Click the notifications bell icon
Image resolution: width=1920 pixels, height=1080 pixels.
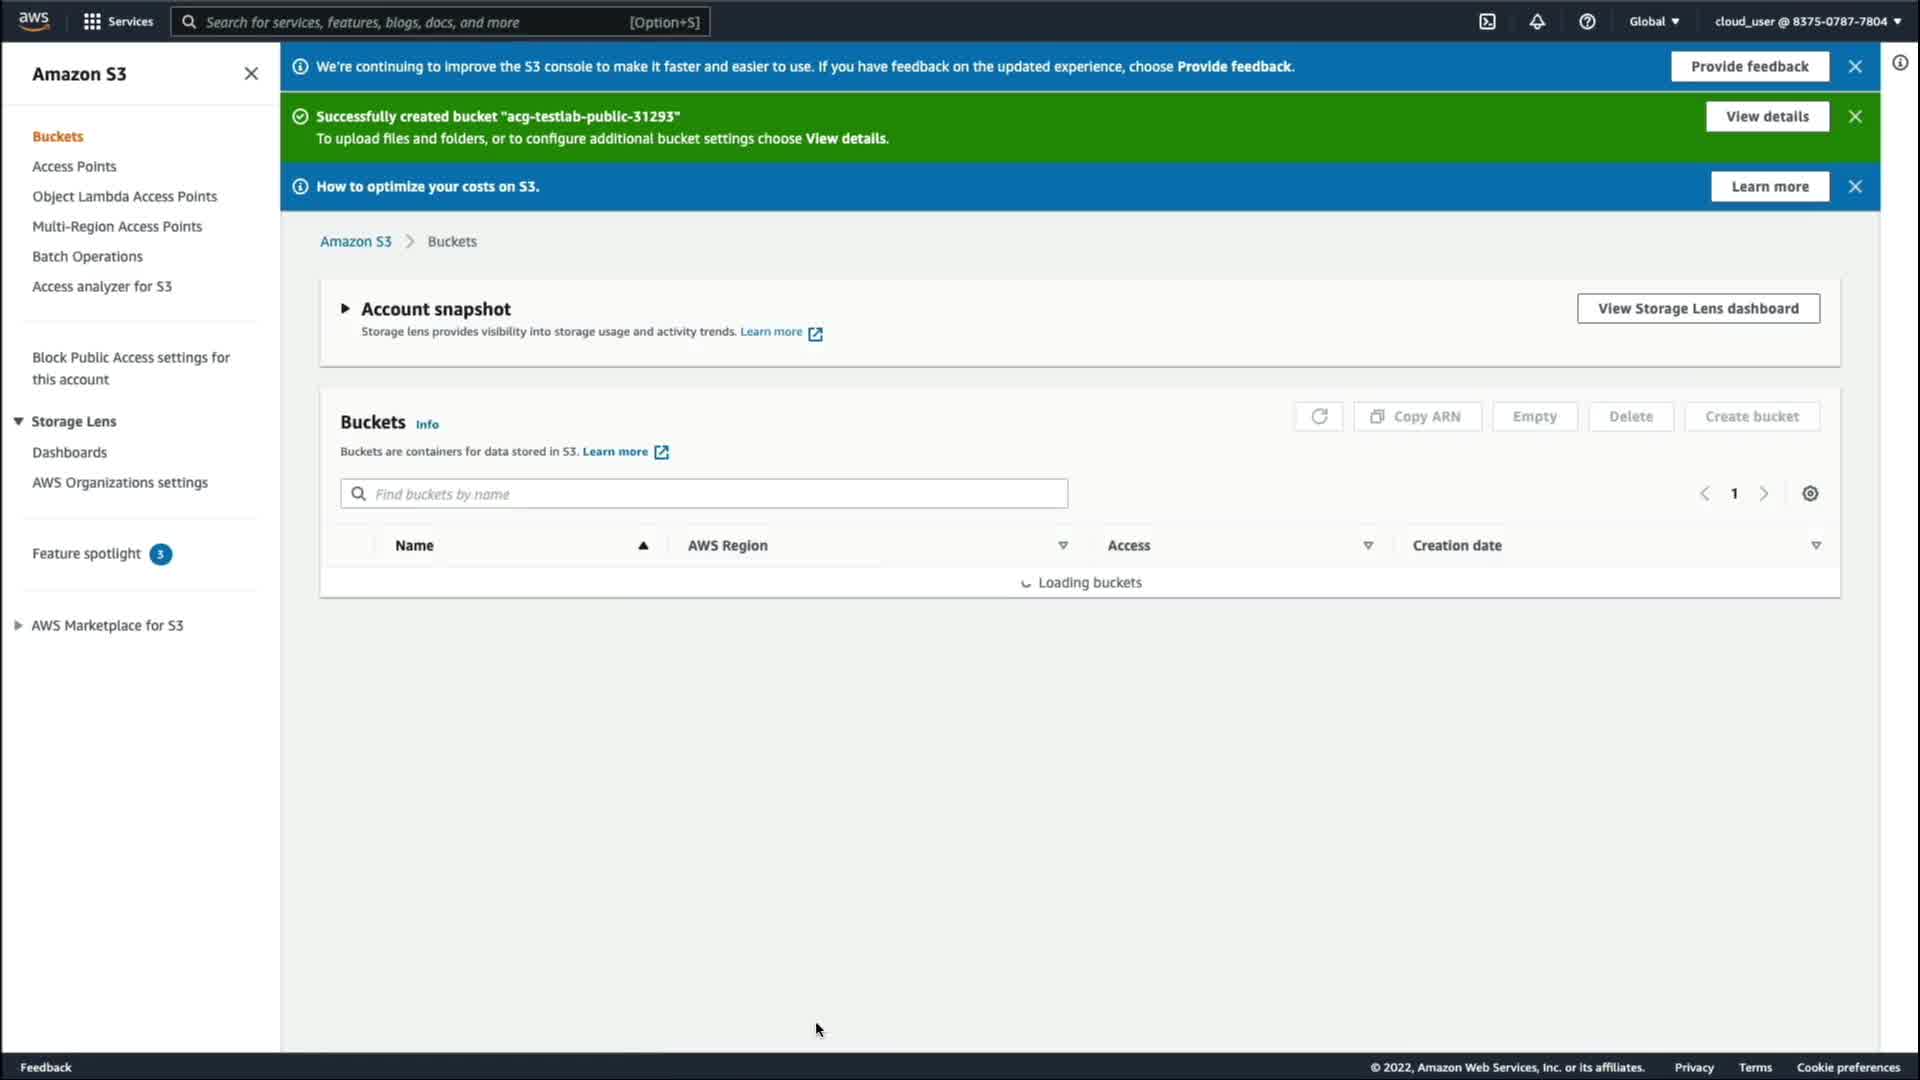(1537, 21)
